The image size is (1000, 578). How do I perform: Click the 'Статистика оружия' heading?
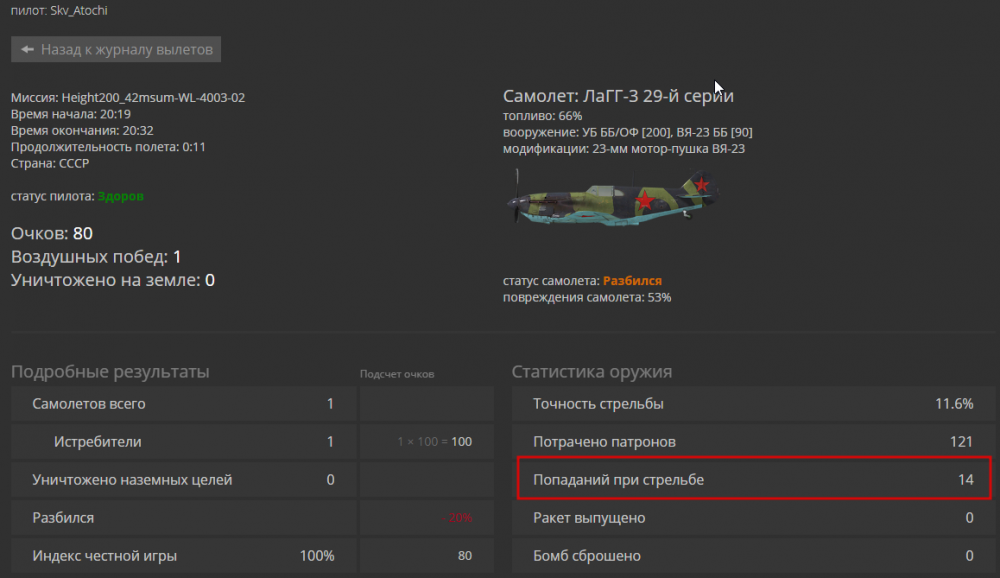coord(592,372)
